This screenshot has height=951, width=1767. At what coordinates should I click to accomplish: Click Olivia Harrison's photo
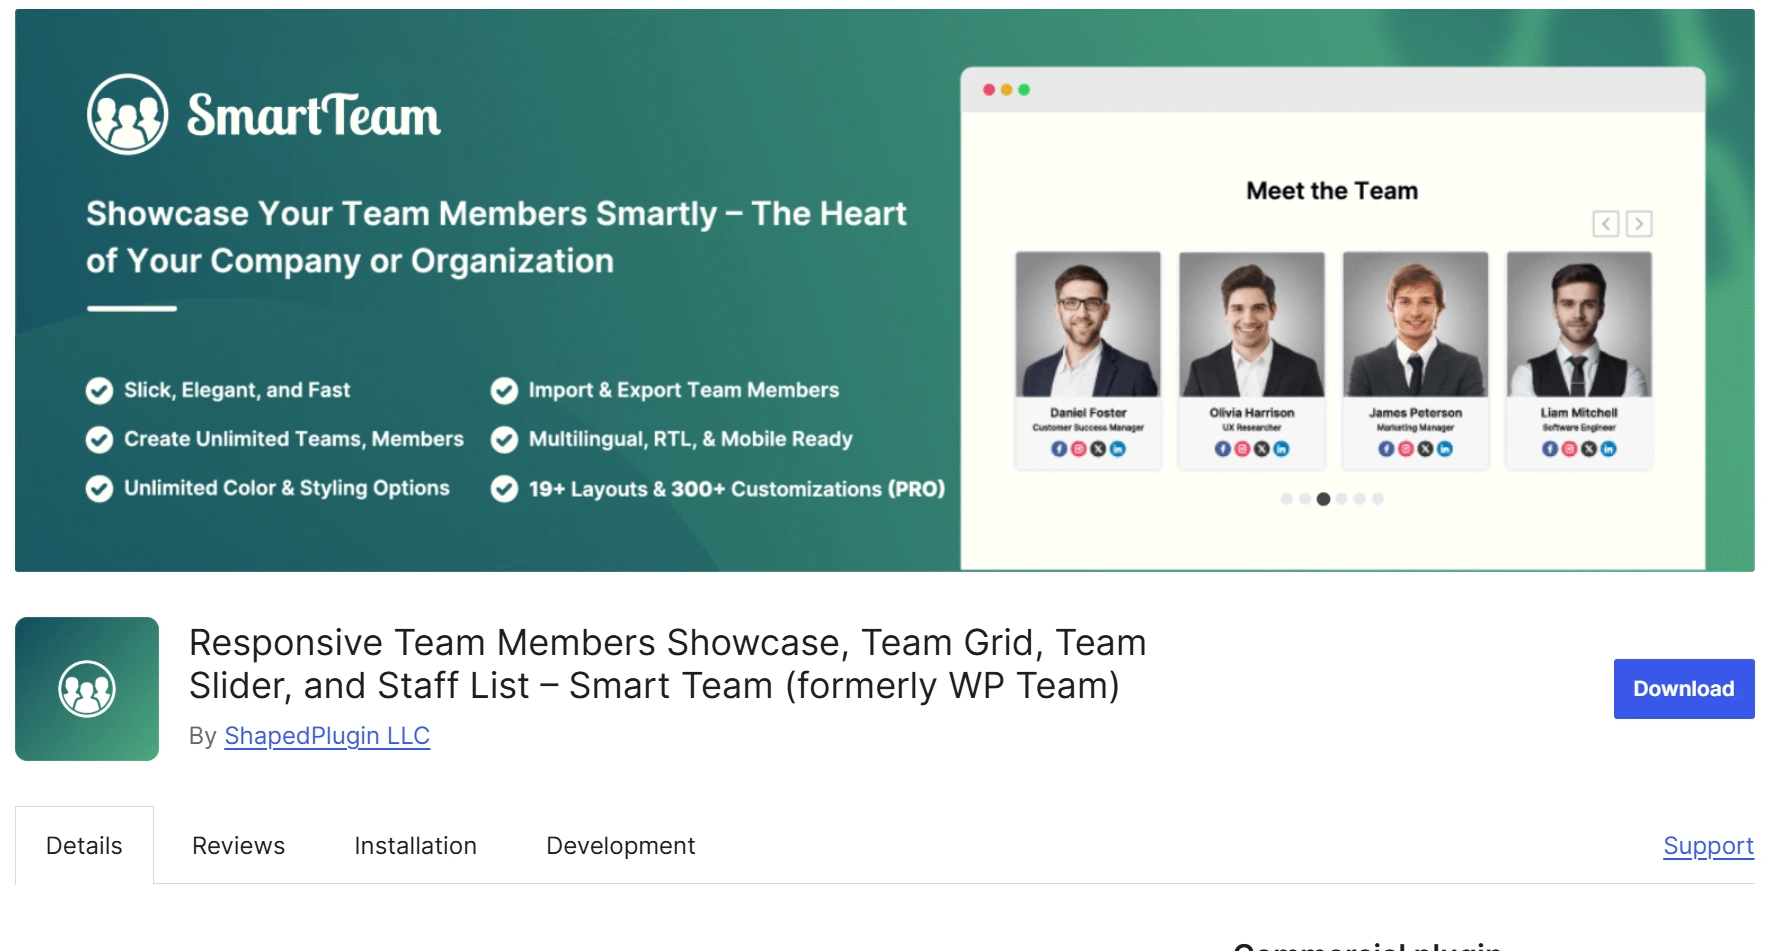click(1252, 324)
